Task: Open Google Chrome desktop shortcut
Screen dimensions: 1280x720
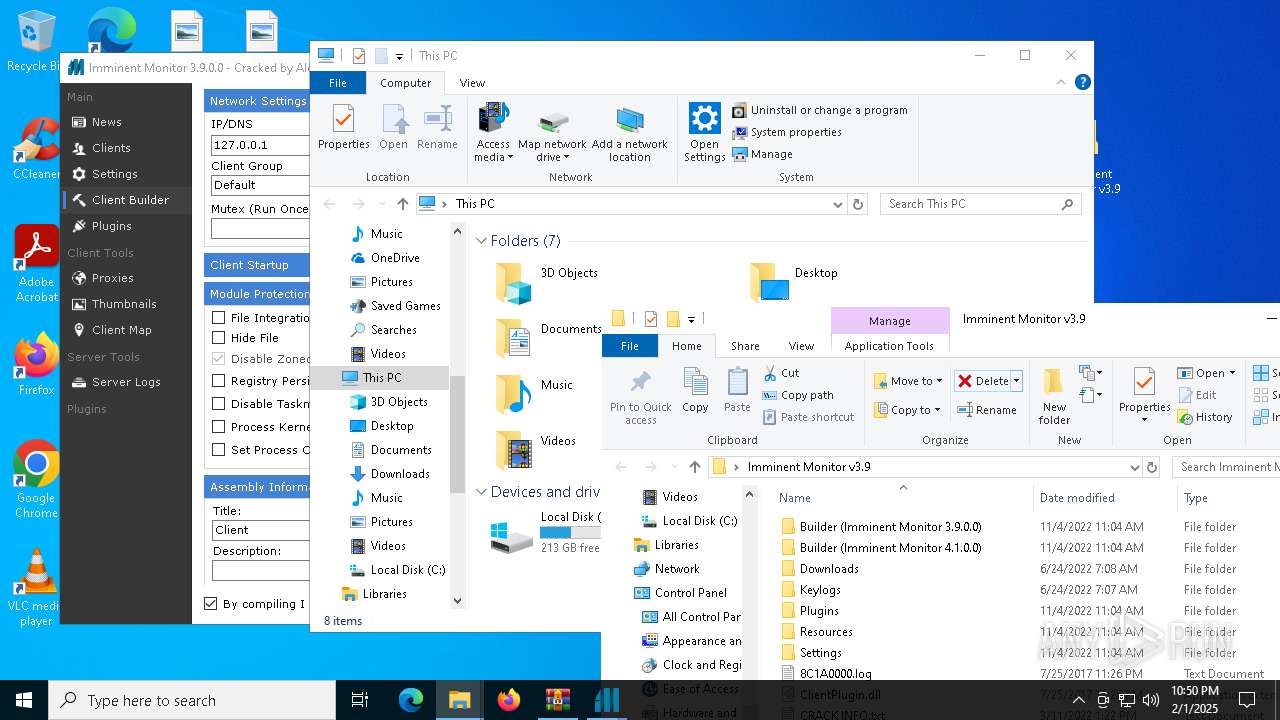Action: coord(36,480)
